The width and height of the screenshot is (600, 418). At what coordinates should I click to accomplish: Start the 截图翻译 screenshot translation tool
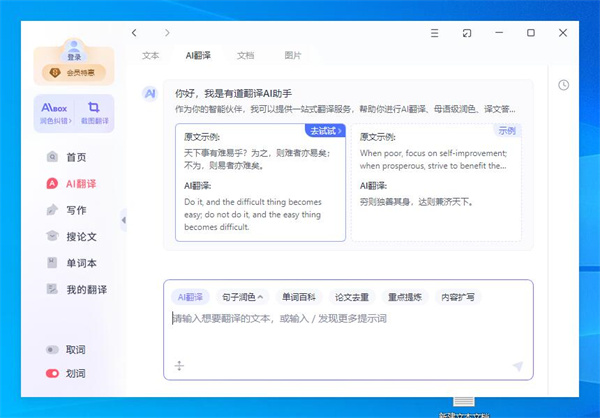(93, 110)
